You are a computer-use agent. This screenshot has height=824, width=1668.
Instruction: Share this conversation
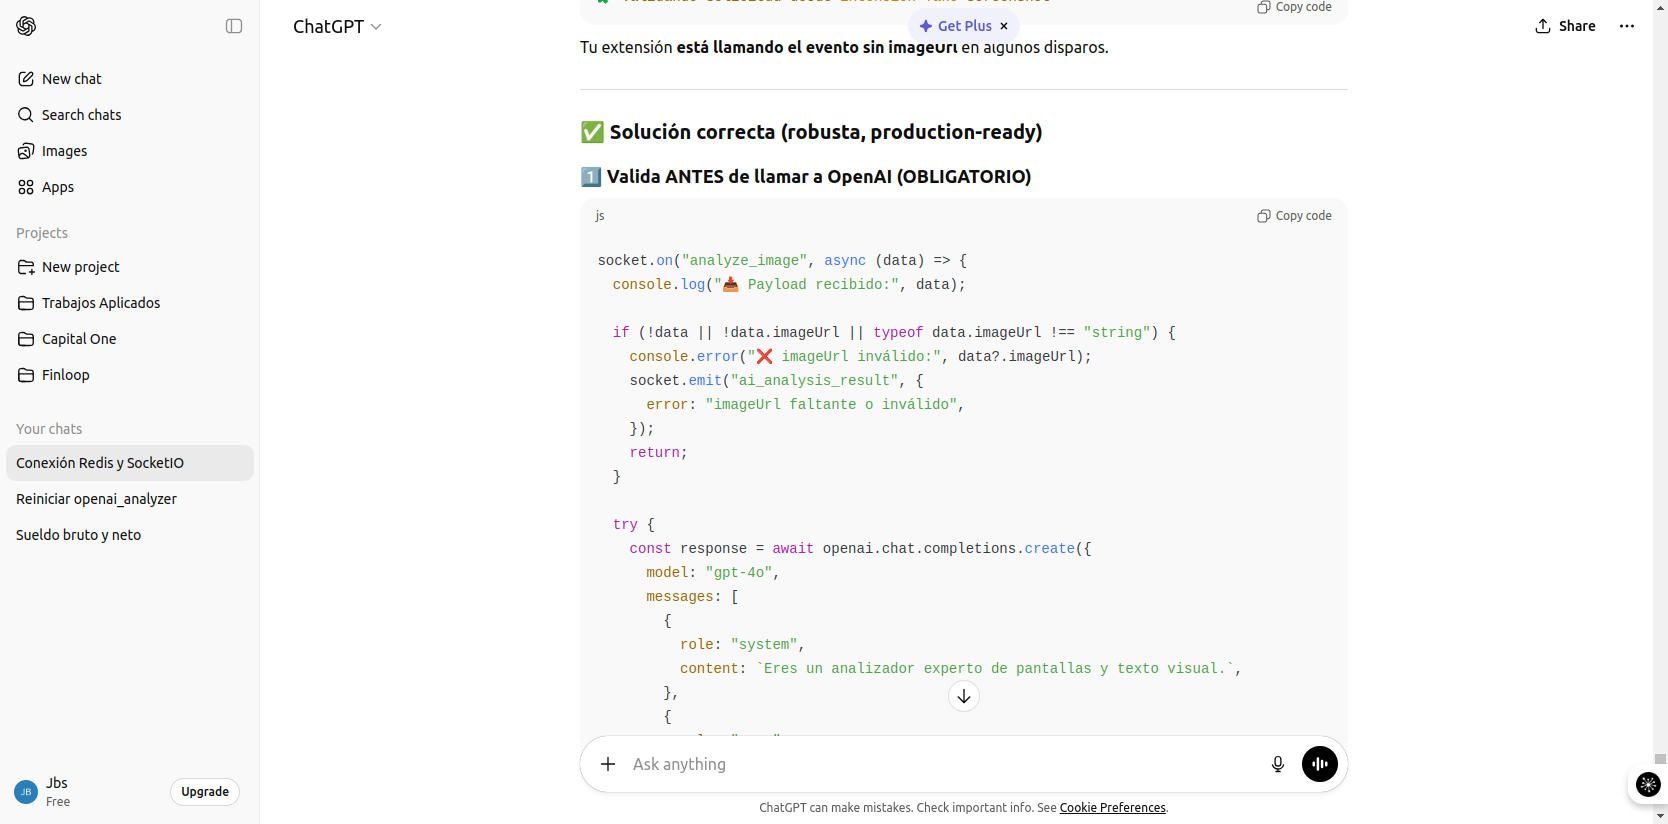click(1565, 26)
